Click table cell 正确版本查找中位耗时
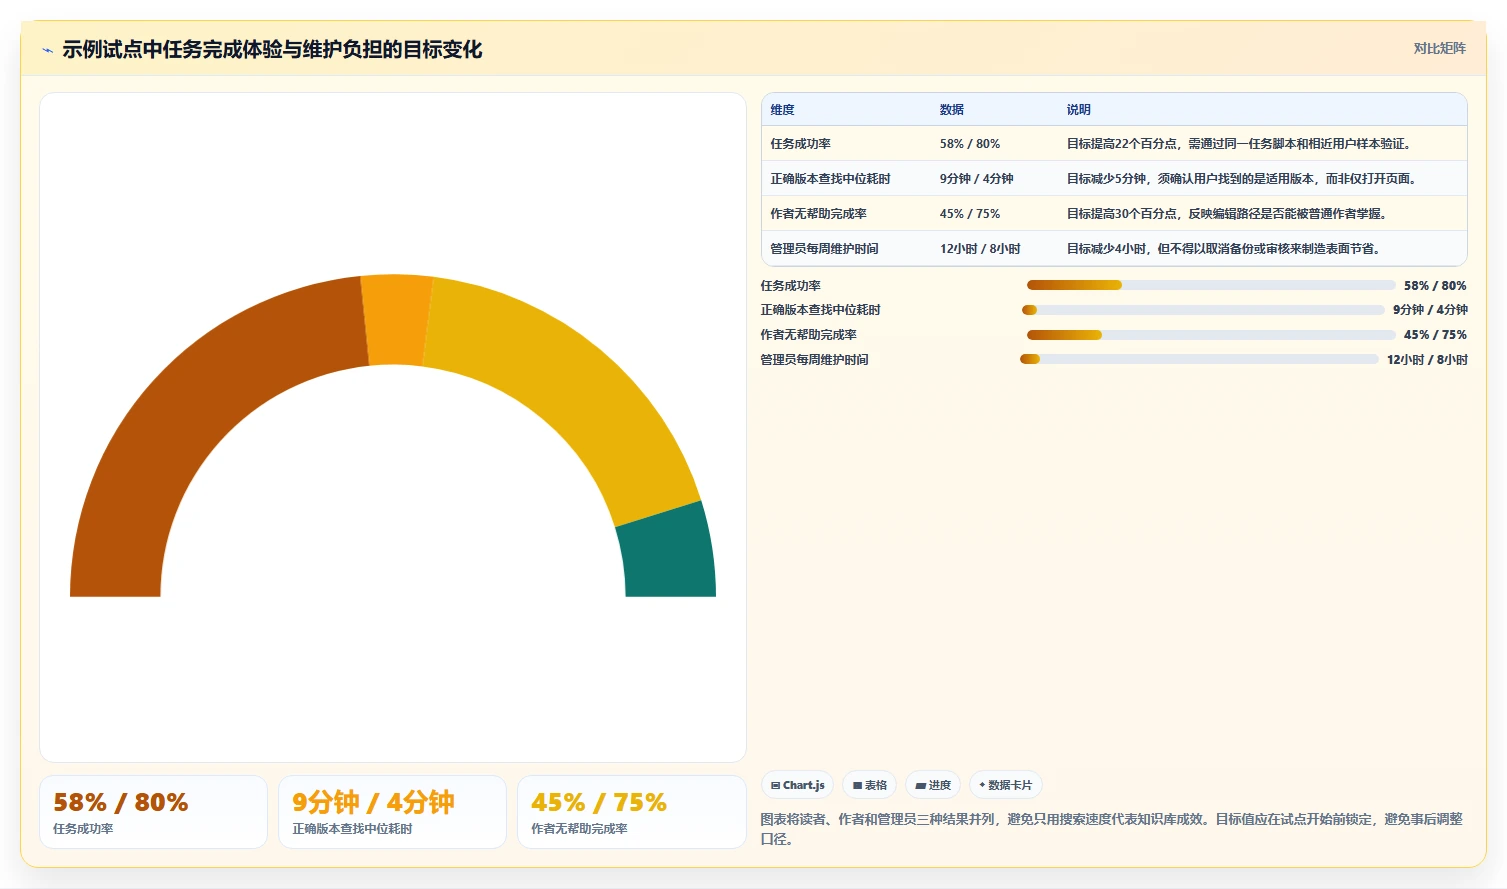 click(830, 179)
